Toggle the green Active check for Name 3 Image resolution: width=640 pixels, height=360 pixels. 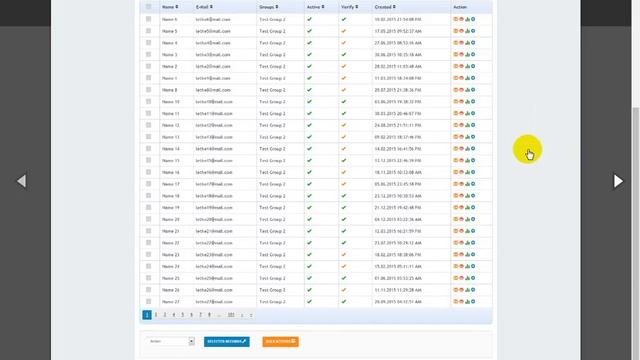(x=309, y=54)
